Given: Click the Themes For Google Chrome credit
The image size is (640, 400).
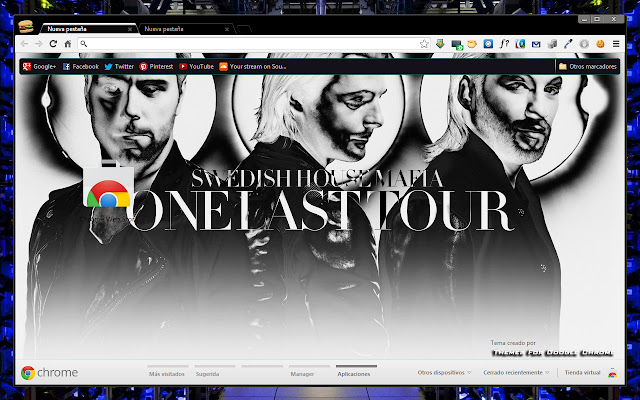Looking at the screenshot, I should click(553, 353).
